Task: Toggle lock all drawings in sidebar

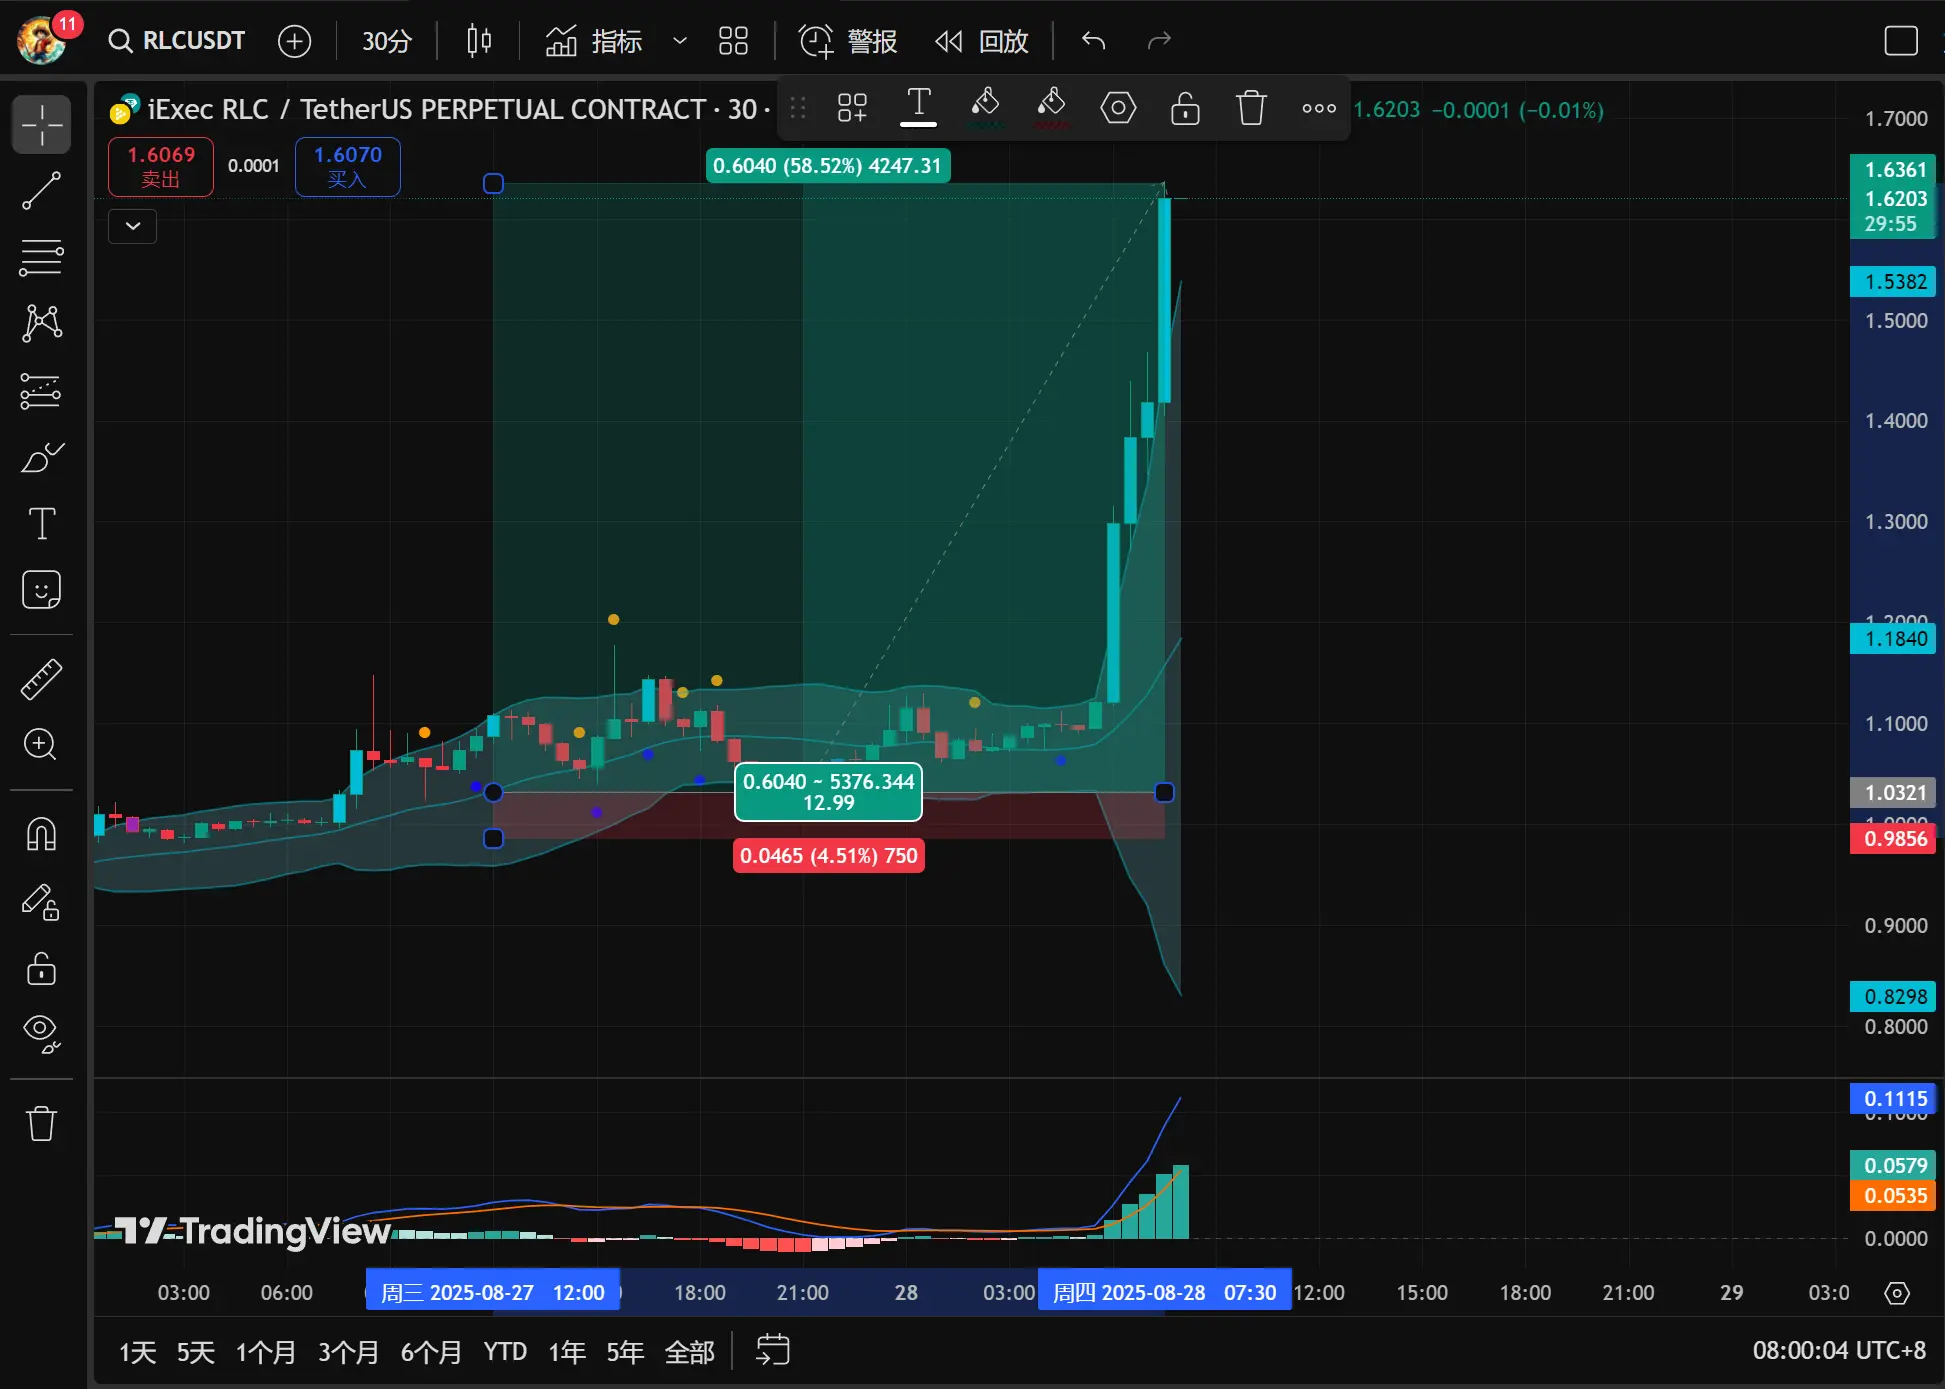Action: point(42,968)
